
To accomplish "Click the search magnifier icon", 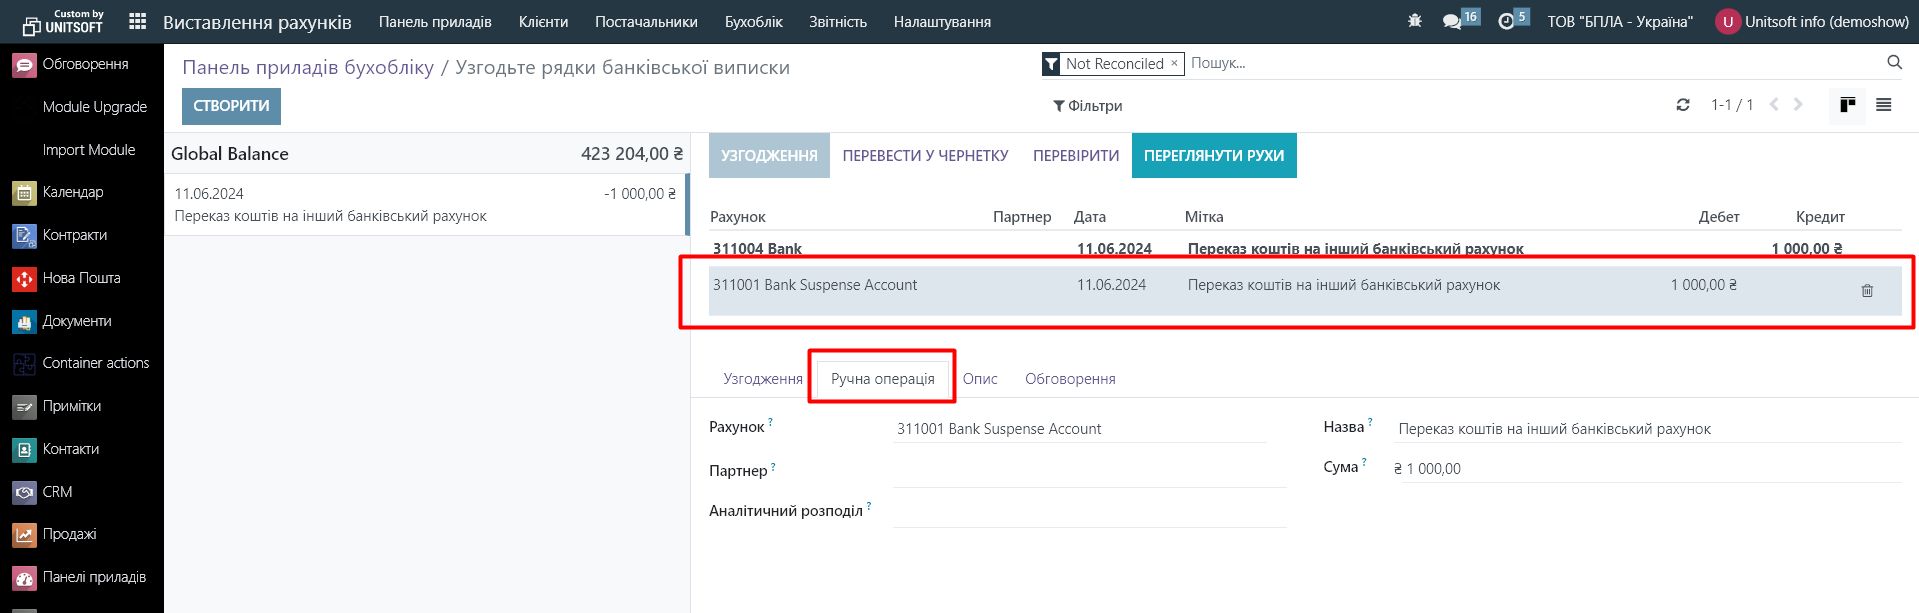I will (x=1894, y=63).
